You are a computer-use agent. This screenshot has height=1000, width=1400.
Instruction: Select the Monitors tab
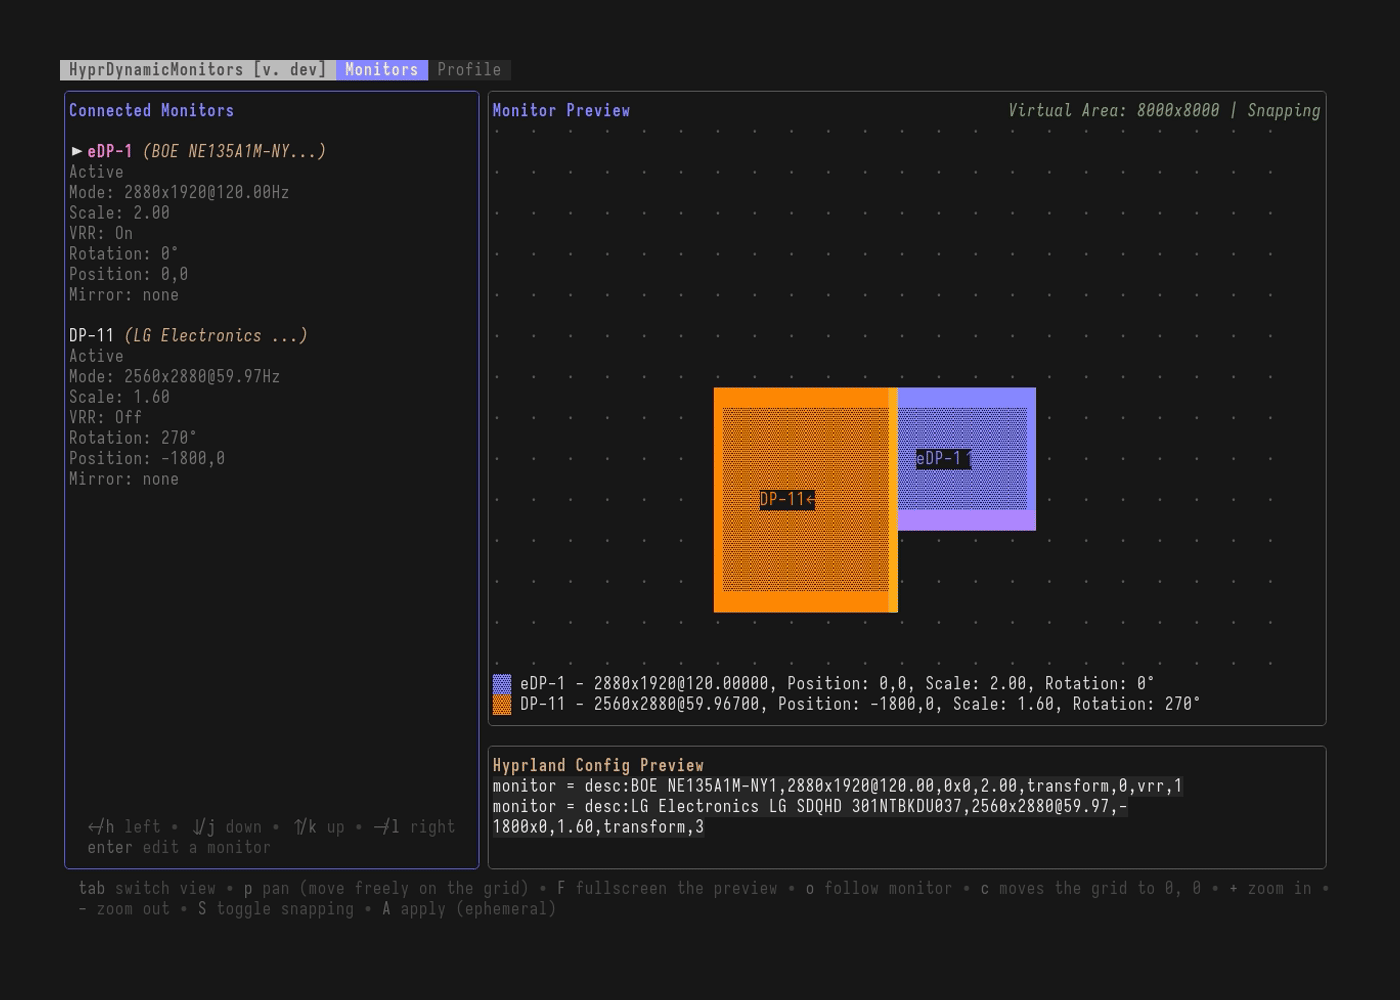tap(381, 69)
